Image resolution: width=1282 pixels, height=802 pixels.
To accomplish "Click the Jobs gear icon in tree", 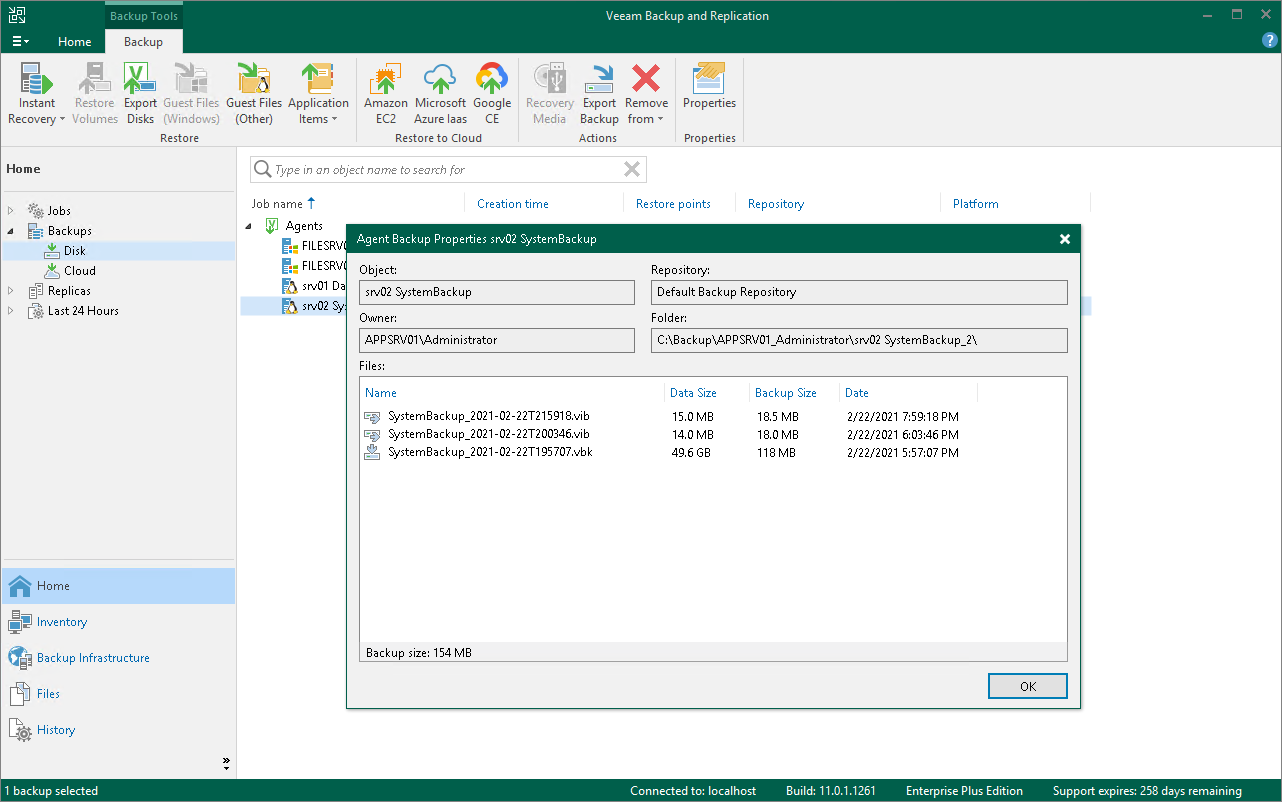I will click(36, 211).
